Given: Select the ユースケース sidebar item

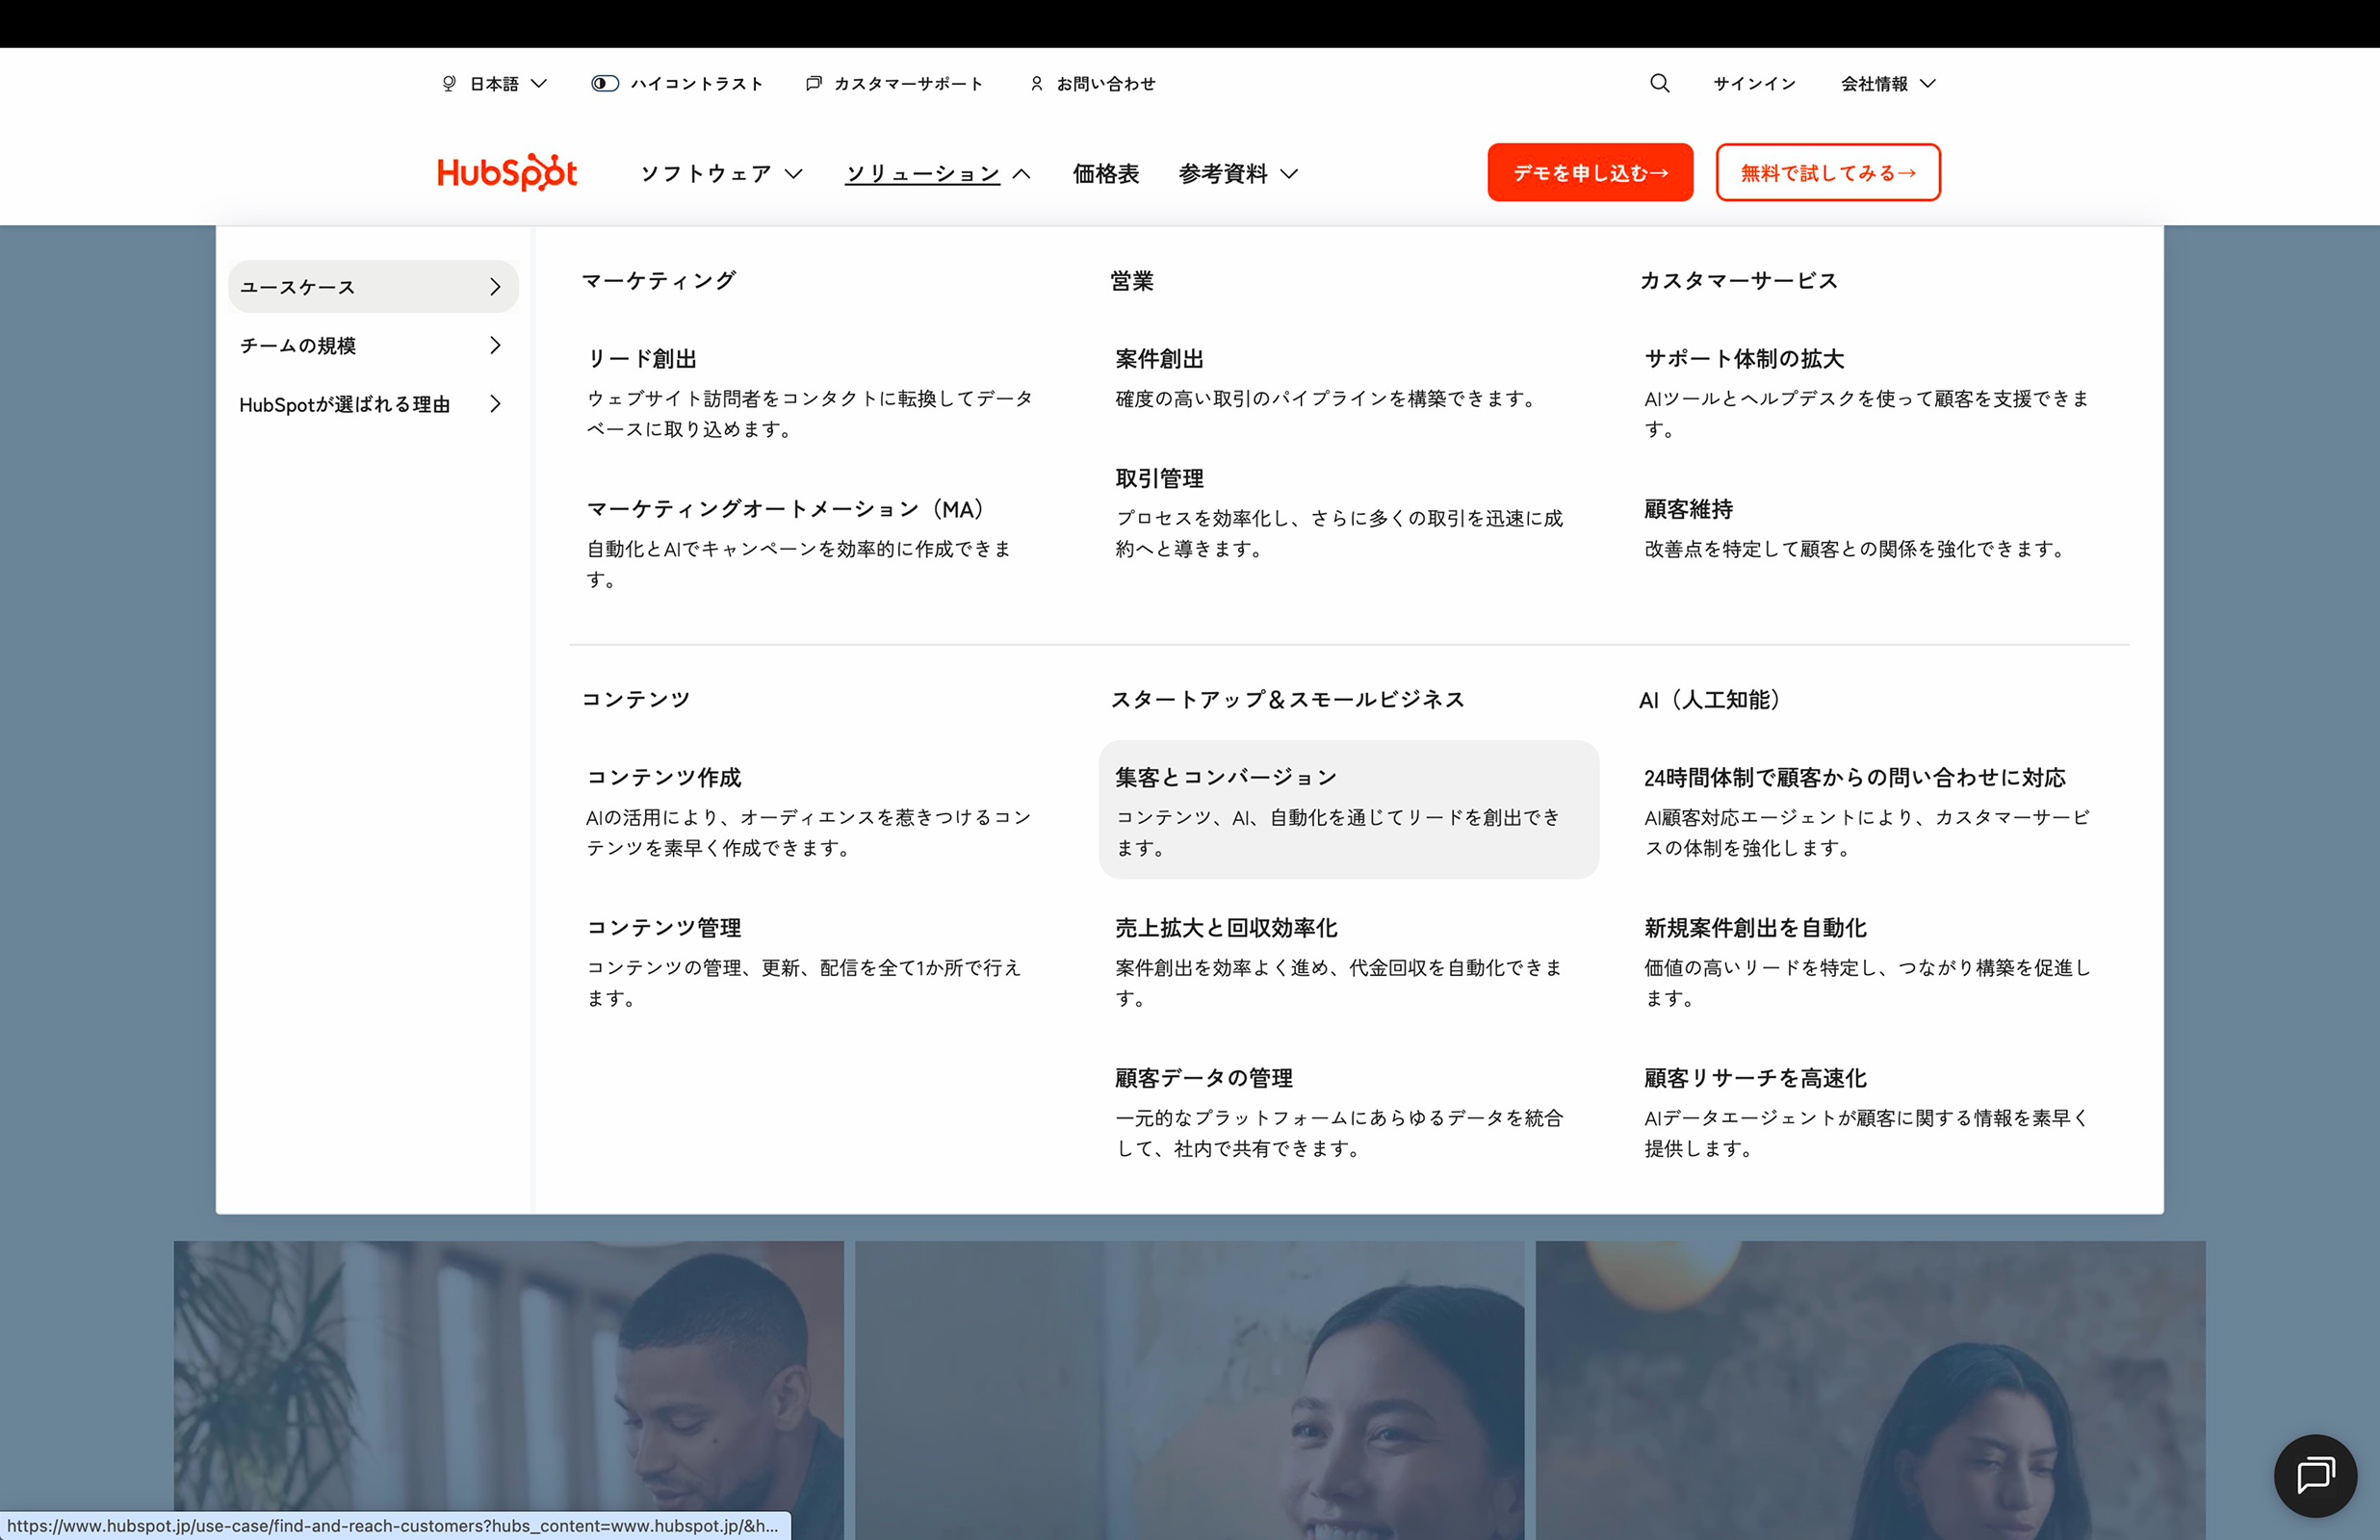Looking at the screenshot, I should (x=373, y=287).
